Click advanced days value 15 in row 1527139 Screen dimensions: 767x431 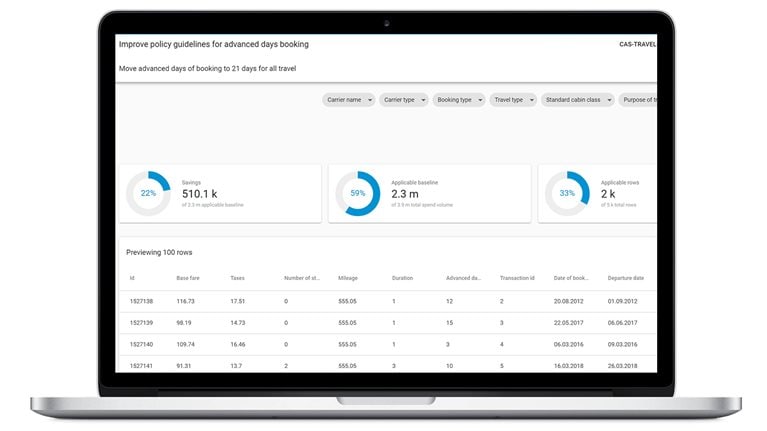[450, 323]
